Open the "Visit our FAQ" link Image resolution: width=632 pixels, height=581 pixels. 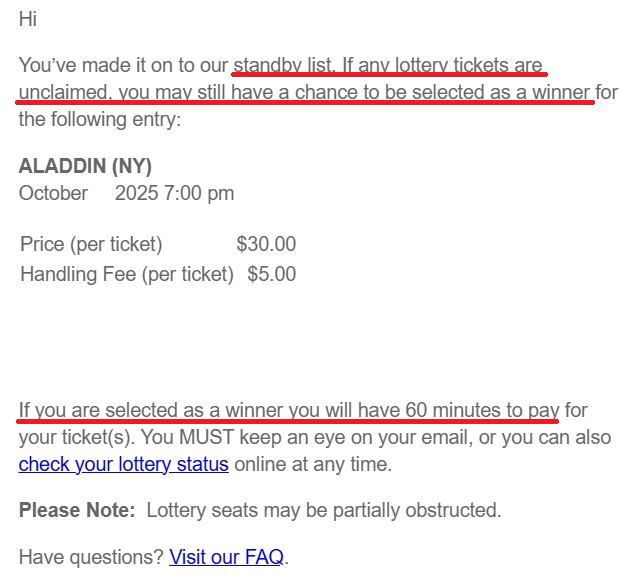tap(227, 557)
